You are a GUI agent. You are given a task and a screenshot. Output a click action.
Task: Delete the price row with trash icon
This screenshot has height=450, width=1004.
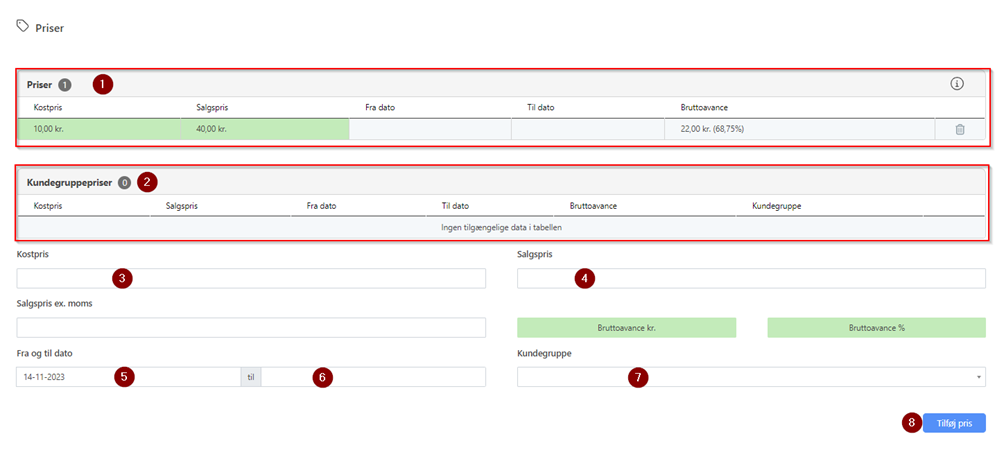959,129
